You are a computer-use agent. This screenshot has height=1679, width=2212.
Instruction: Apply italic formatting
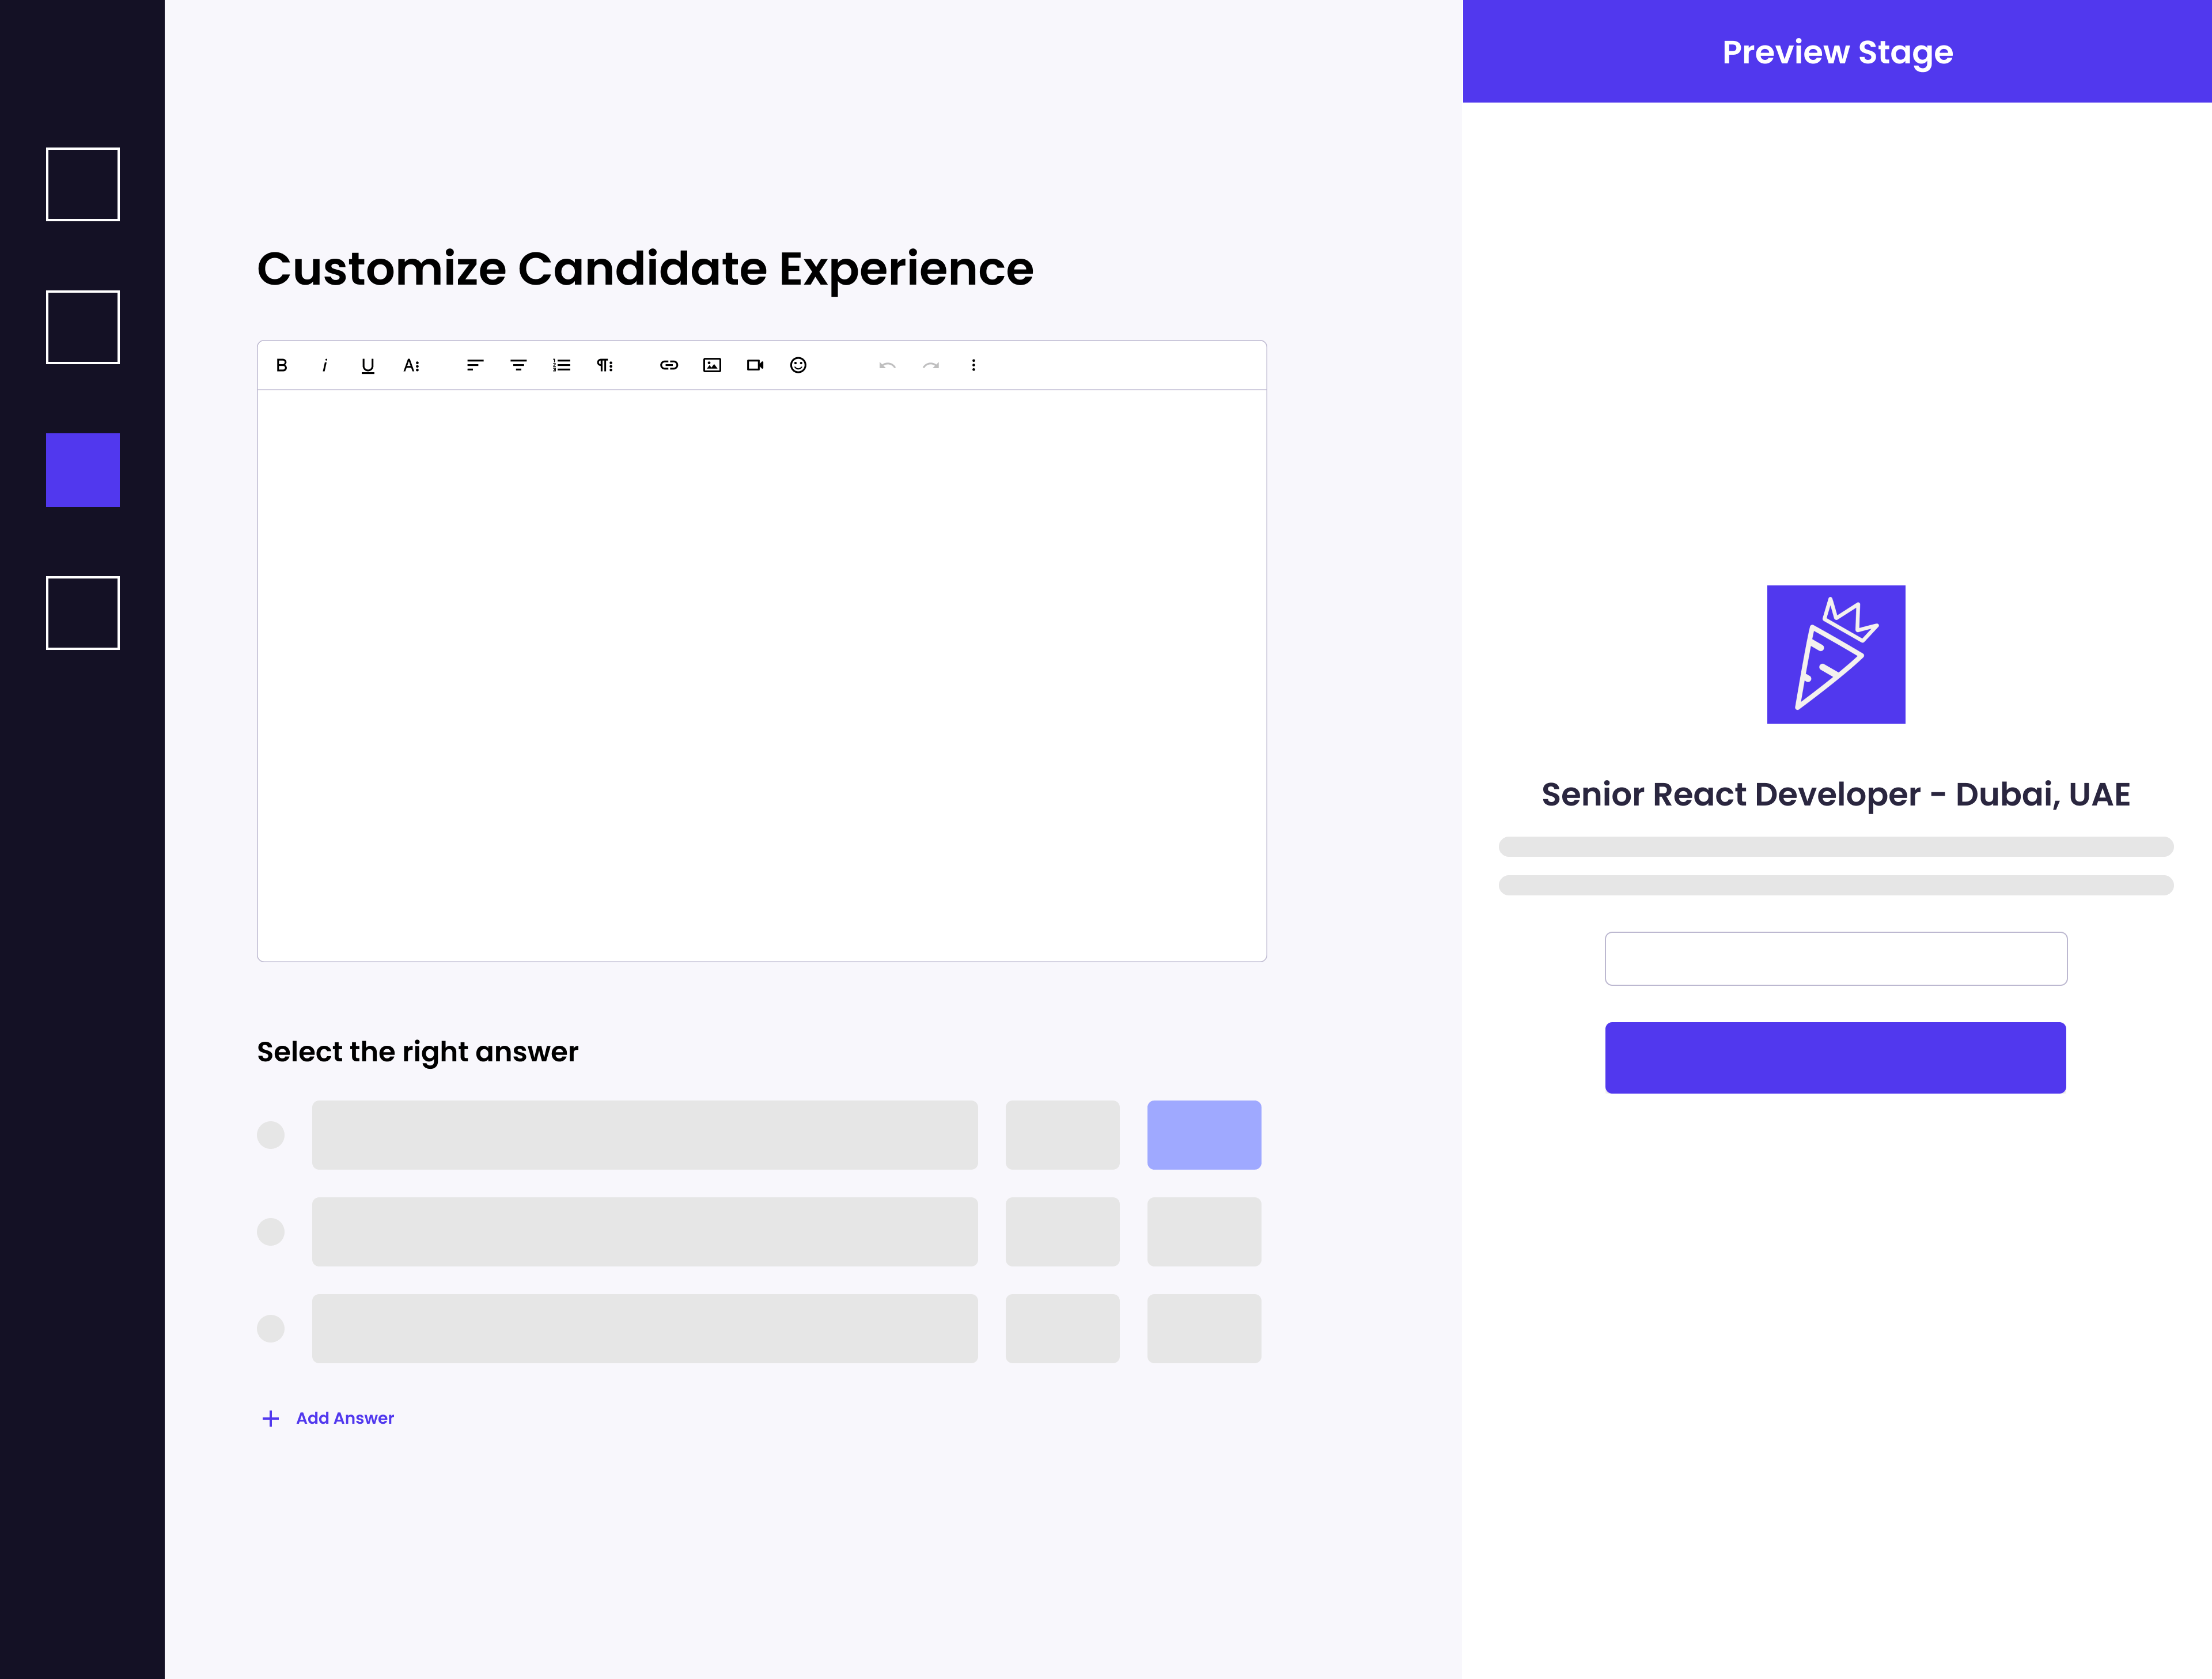coord(324,365)
